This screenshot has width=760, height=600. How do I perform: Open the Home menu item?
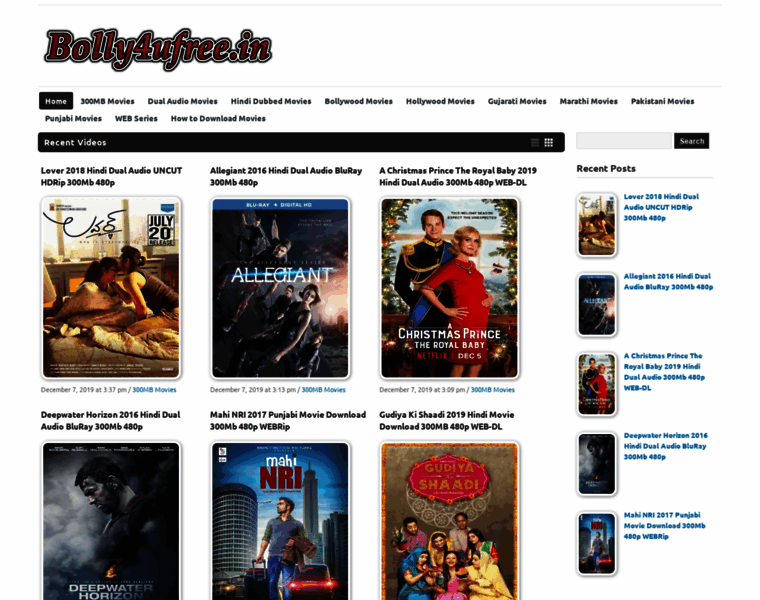[56, 101]
